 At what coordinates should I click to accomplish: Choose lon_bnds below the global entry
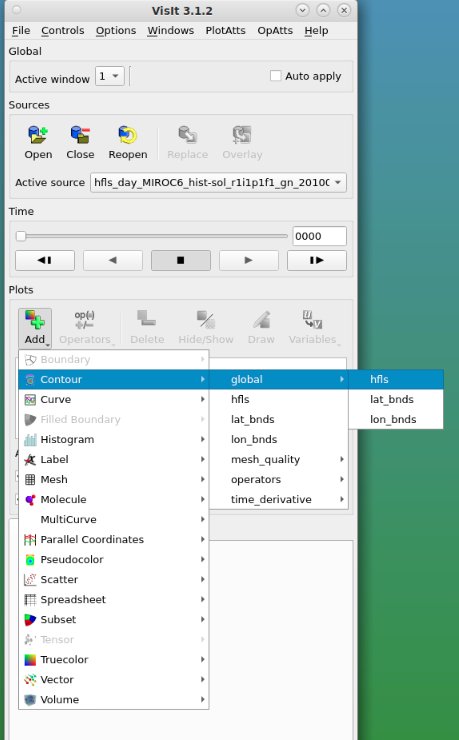click(x=278, y=439)
